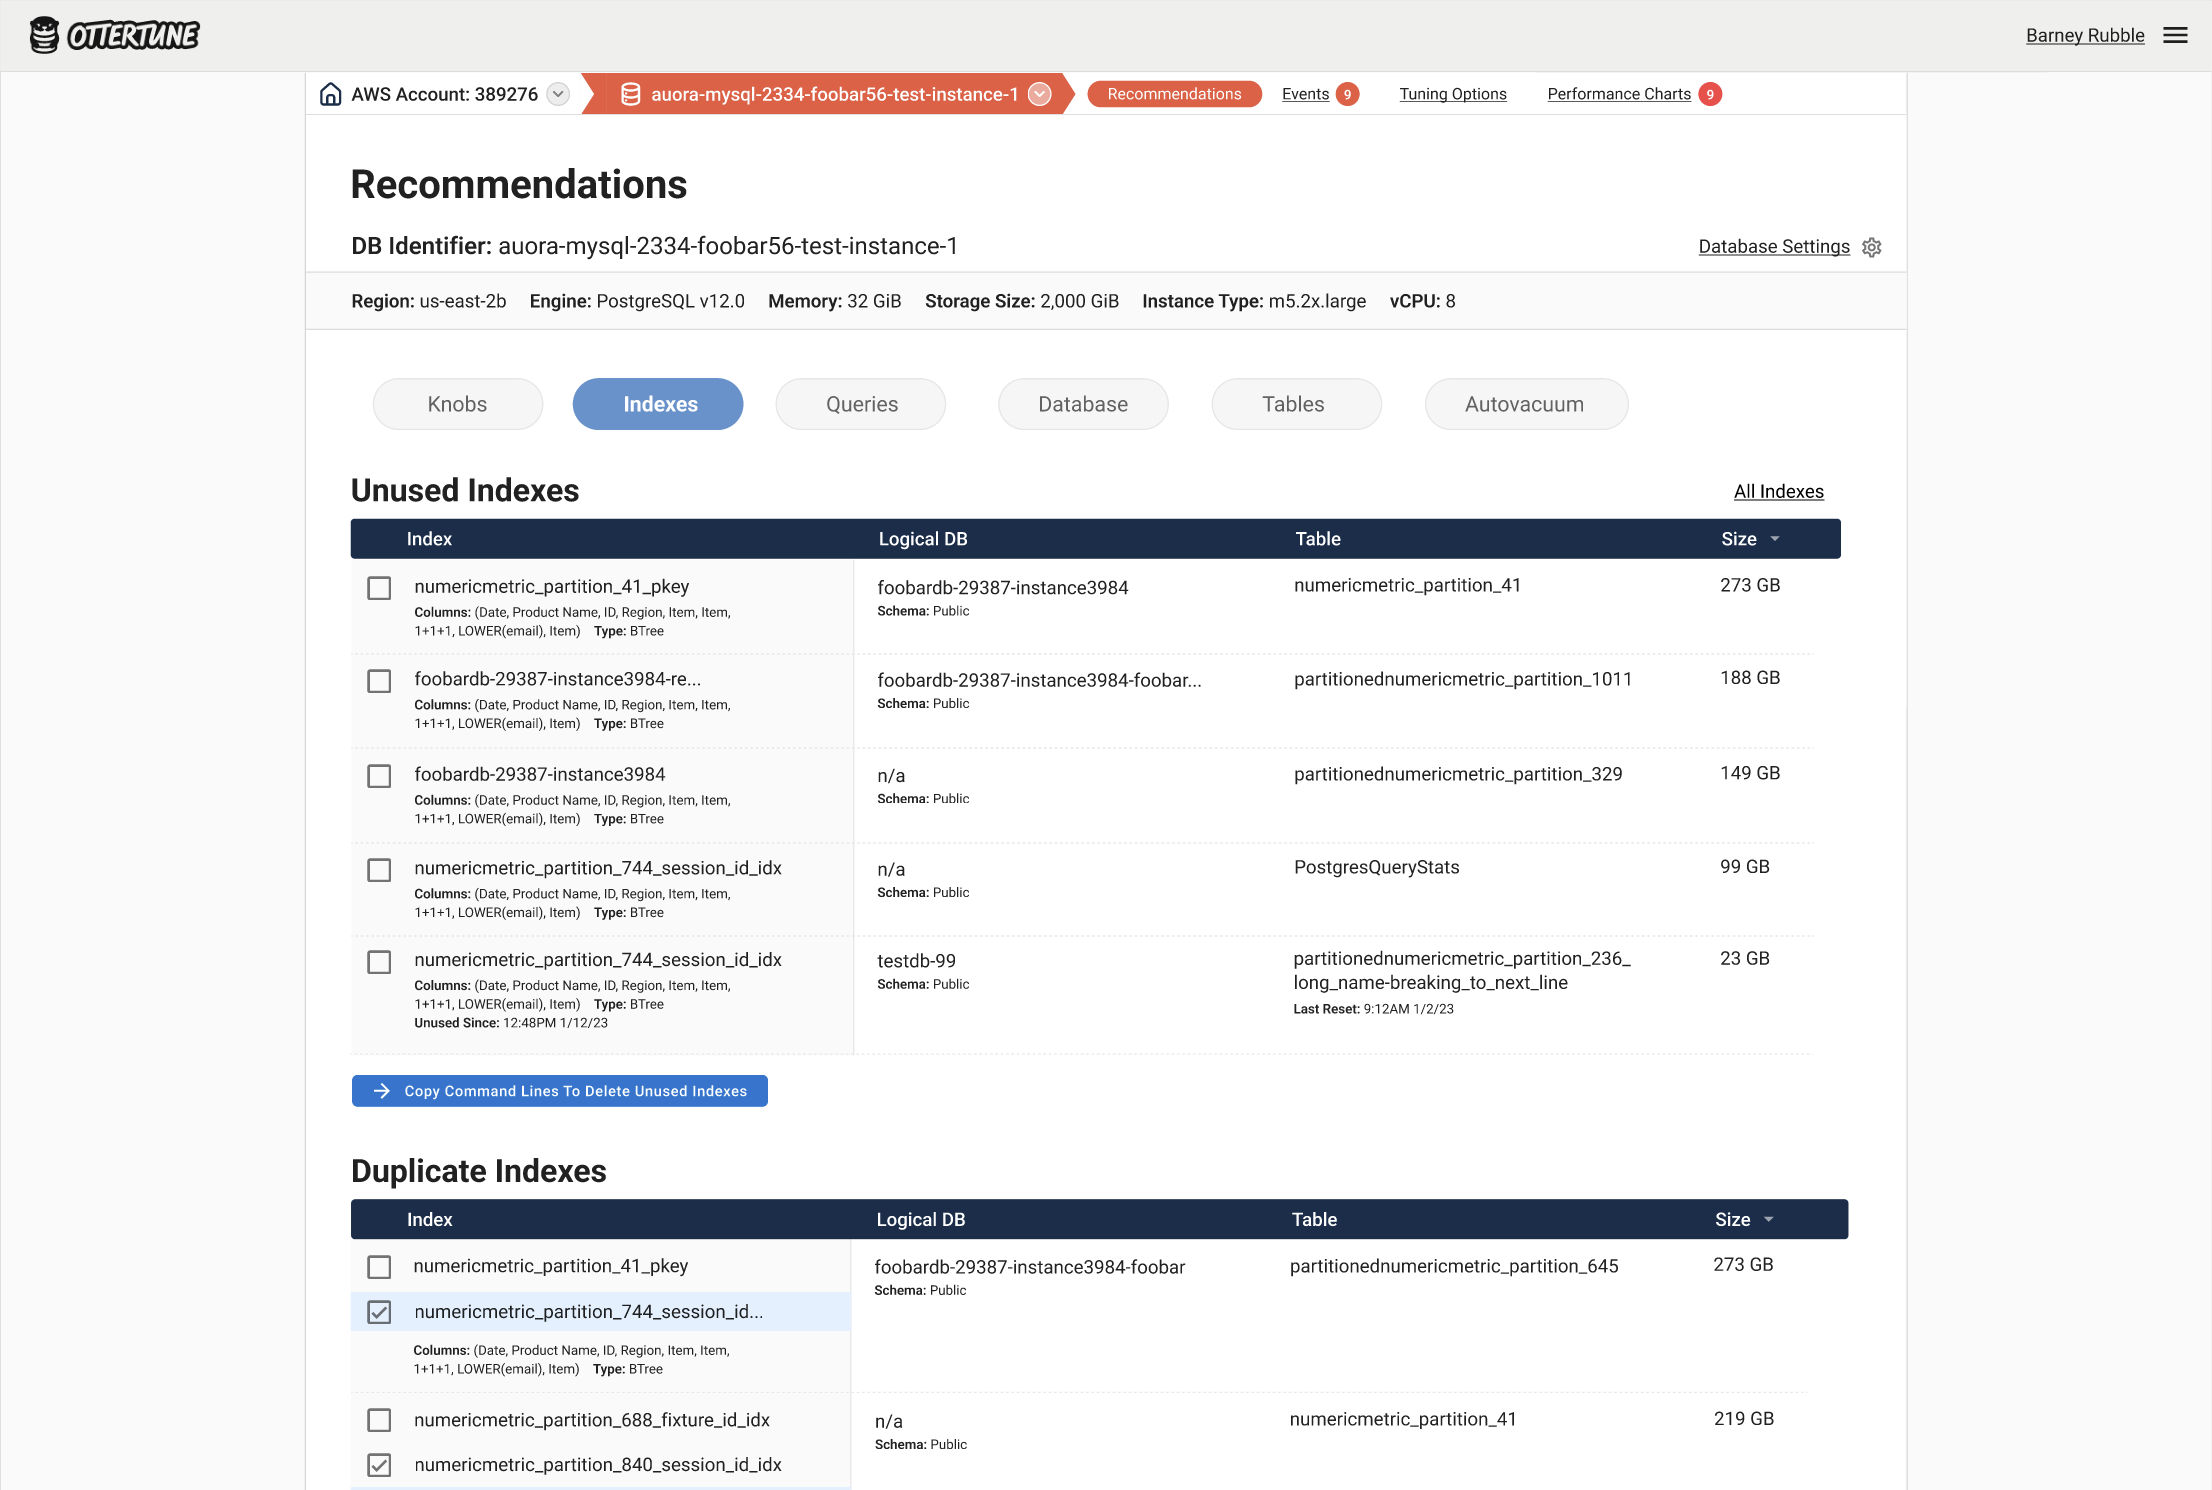Open the All Indexes link

point(1778,491)
